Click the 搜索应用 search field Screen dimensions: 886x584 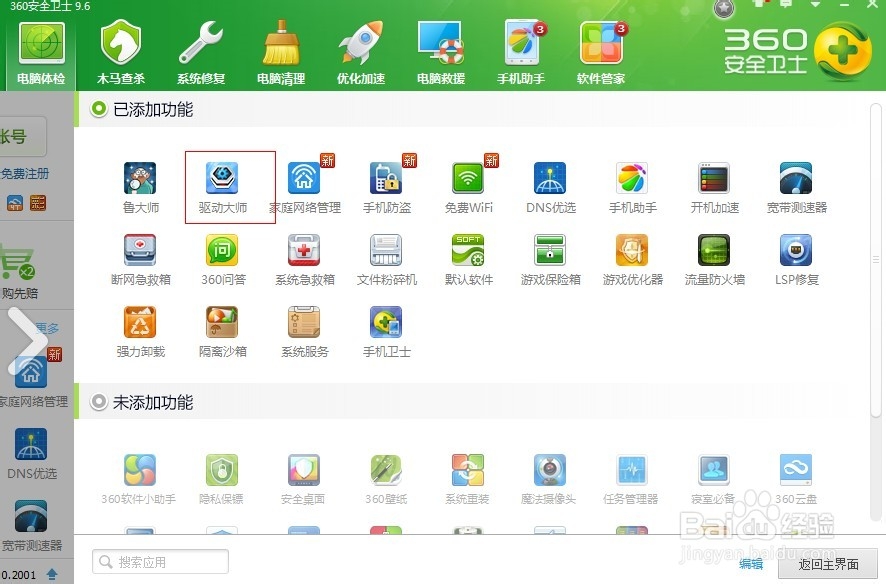160,561
